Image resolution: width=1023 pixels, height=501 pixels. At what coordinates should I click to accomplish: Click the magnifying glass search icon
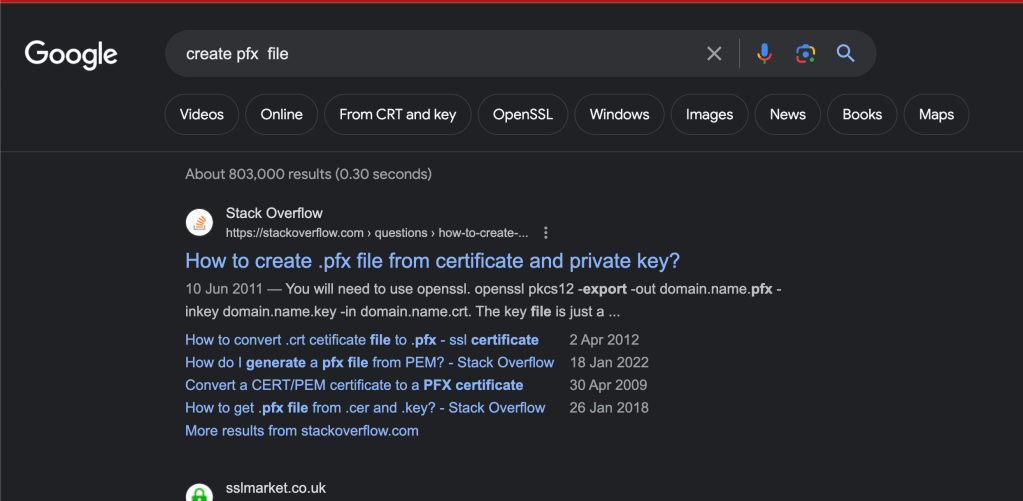pyautogui.click(x=846, y=53)
